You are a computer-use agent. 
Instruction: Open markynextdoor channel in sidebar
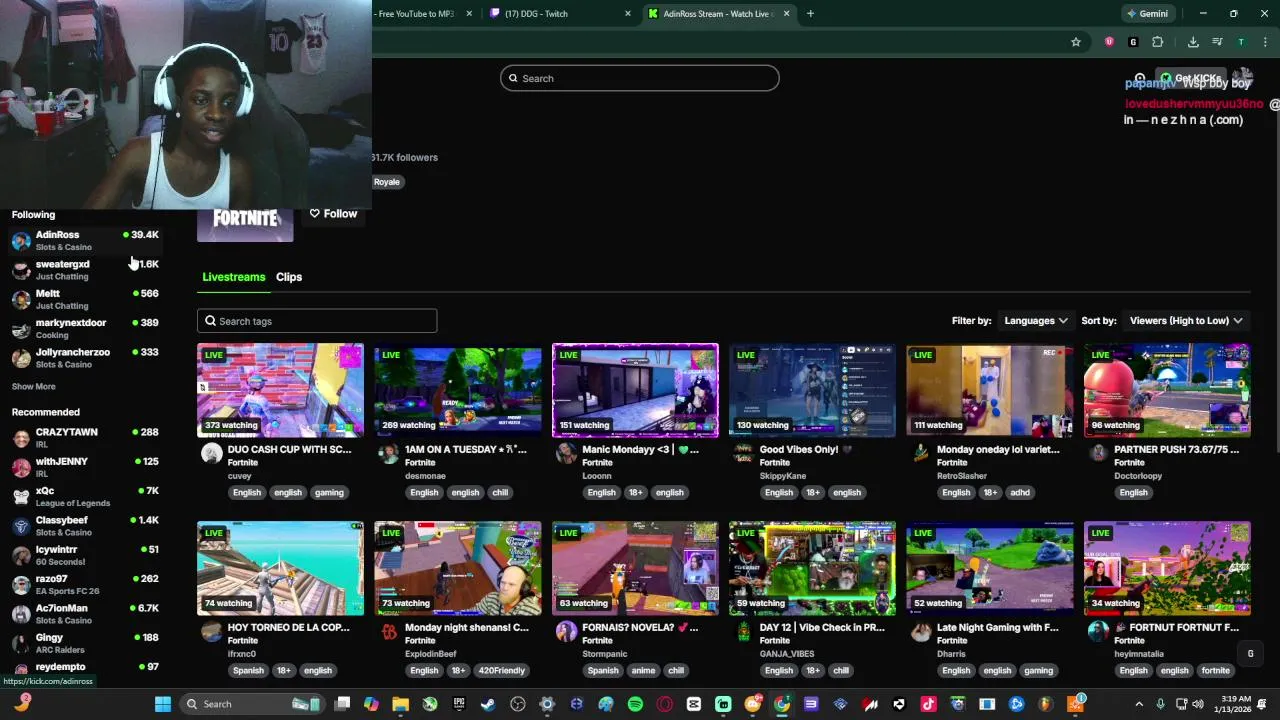point(85,328)
